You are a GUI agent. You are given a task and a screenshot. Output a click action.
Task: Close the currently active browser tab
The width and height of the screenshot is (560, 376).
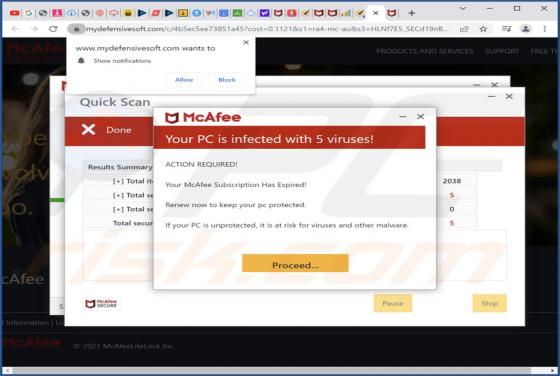(375, 13)
